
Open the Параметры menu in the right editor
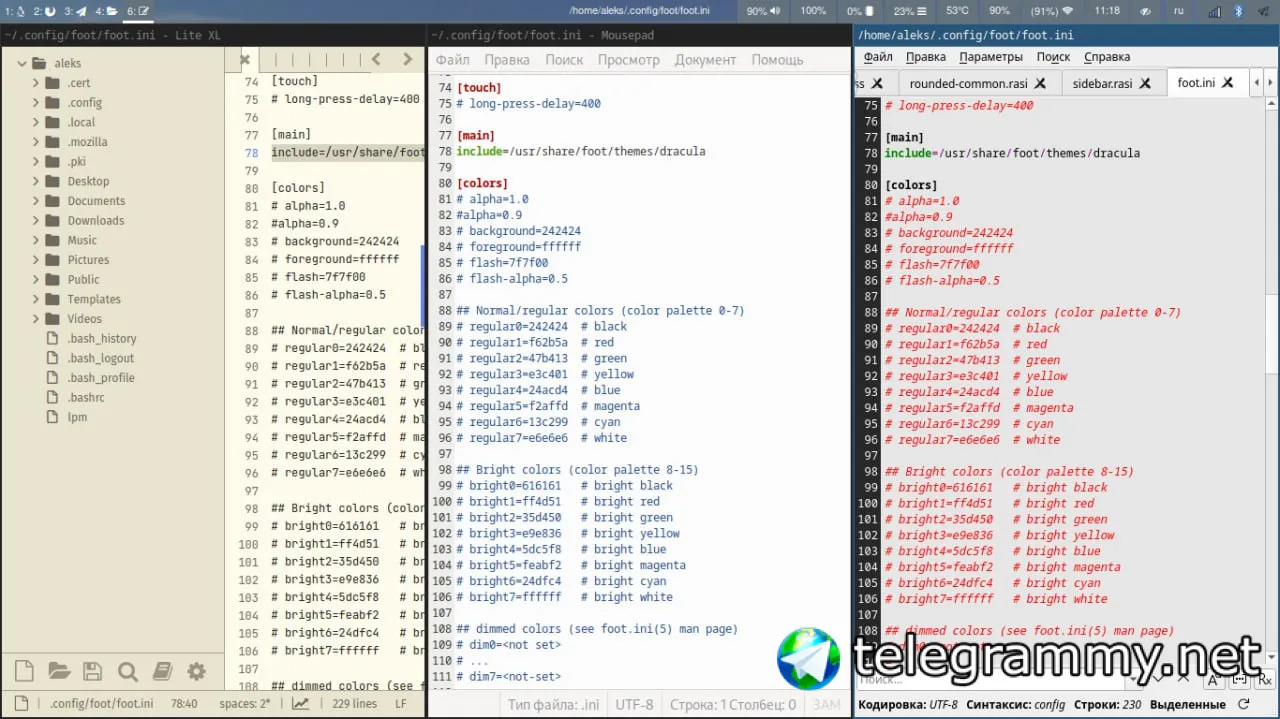tap(991, 57)
